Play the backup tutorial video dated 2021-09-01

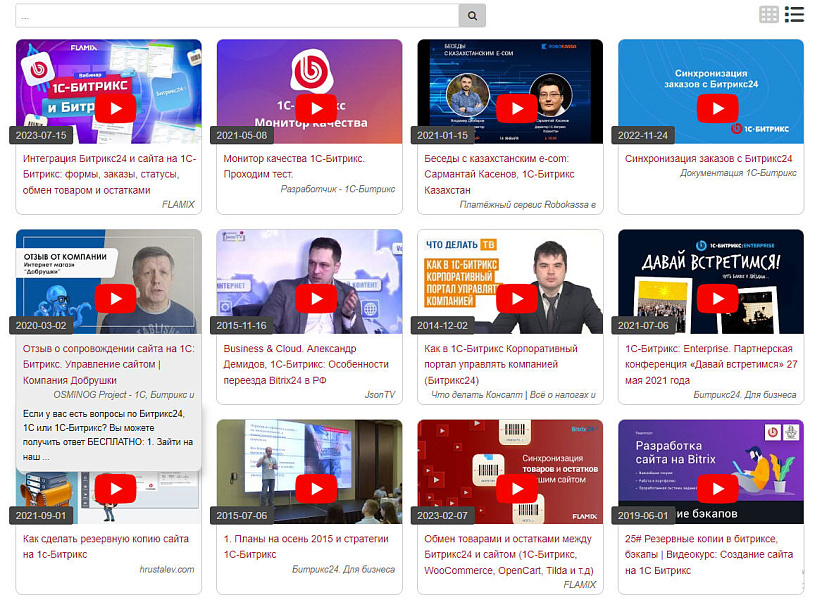point(114,489)
